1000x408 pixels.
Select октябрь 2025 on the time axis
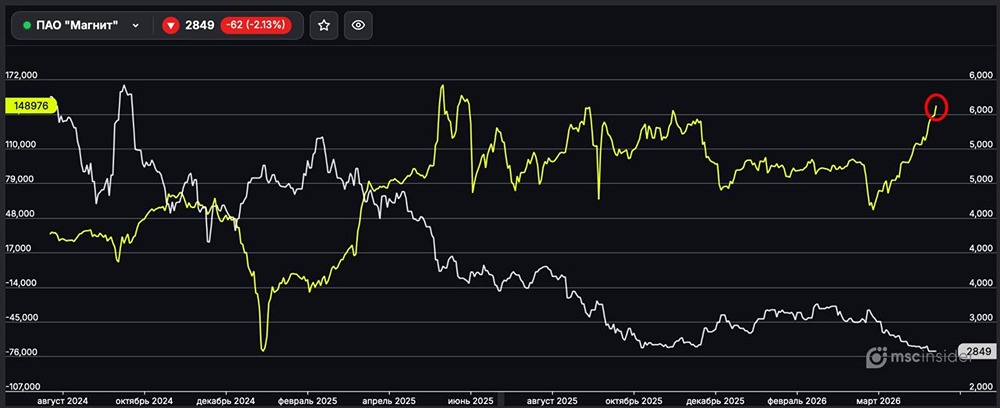(x=633, y=401)
